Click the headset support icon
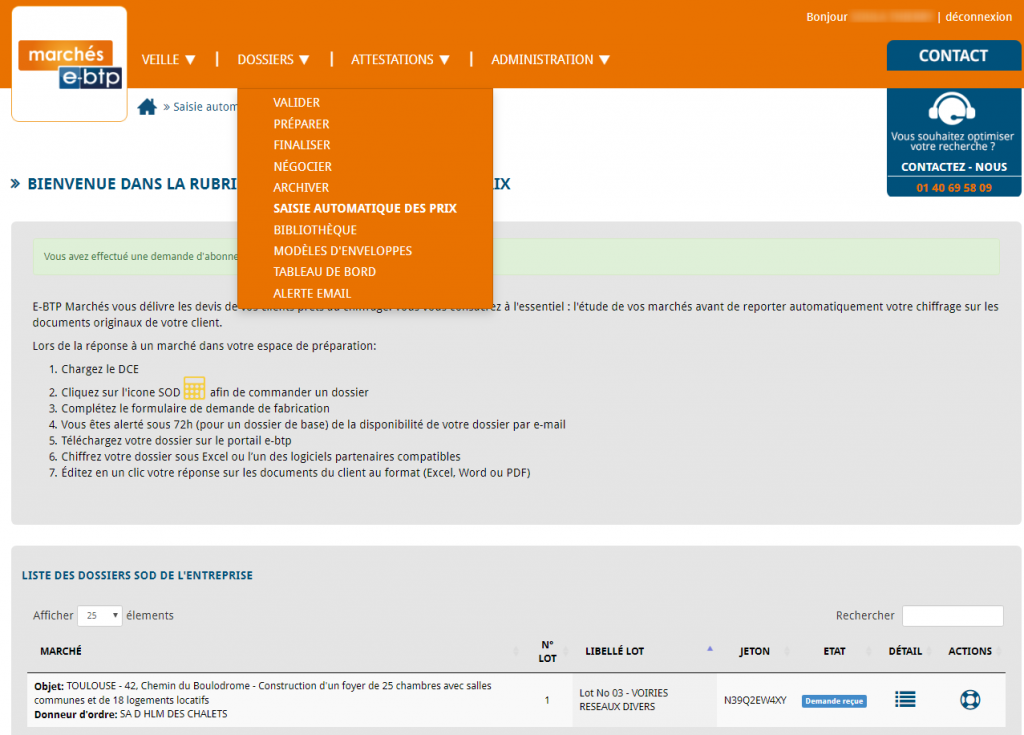 pyautogui.click(x=952, y=108)
